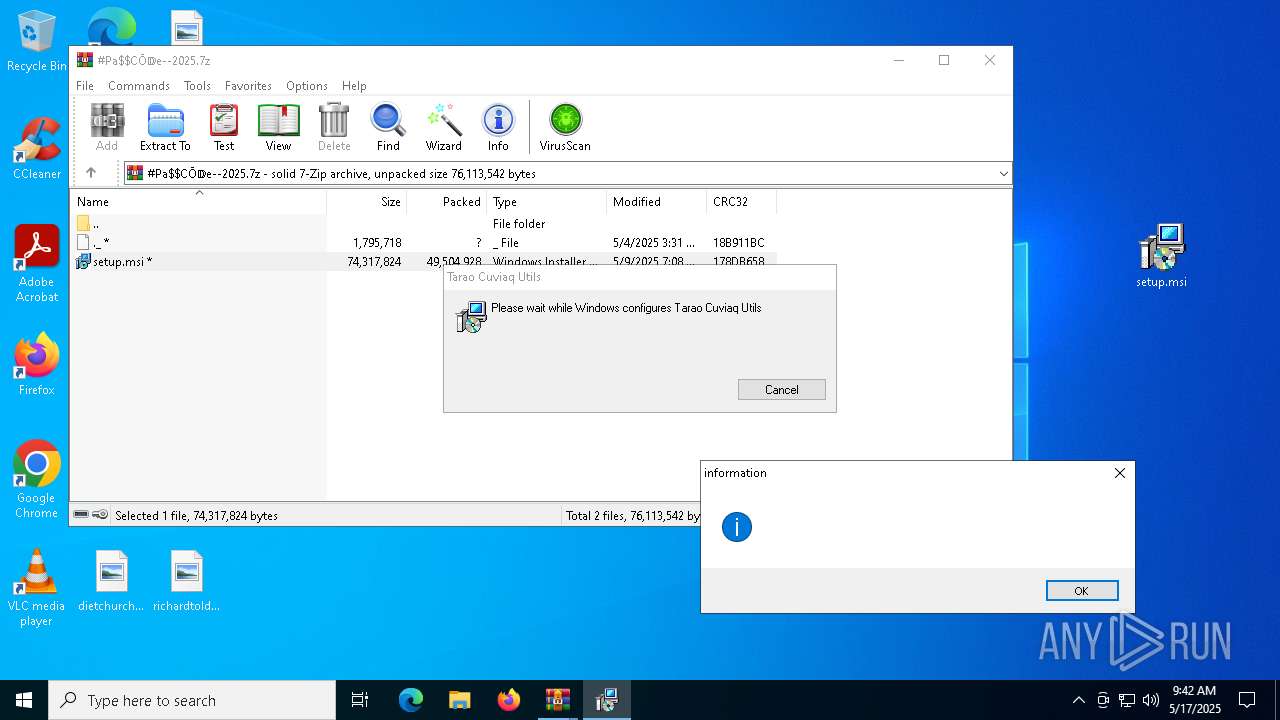Select the setup.msi desktop icon
This screenshot has width=1280, height=720.
point(1161,256)
